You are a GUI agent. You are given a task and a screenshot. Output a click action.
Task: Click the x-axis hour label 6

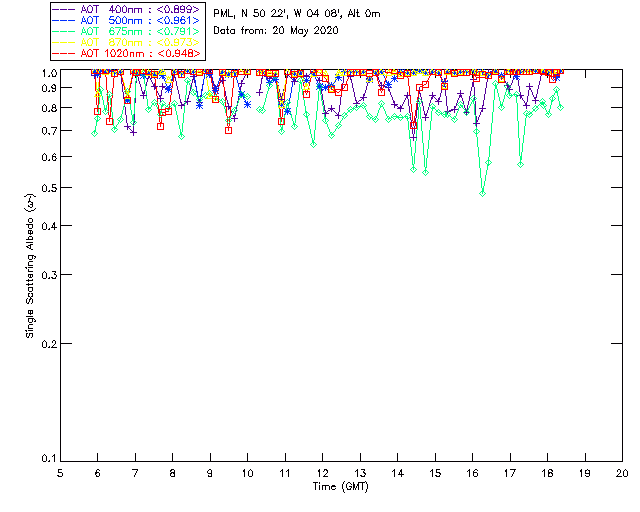98,473
